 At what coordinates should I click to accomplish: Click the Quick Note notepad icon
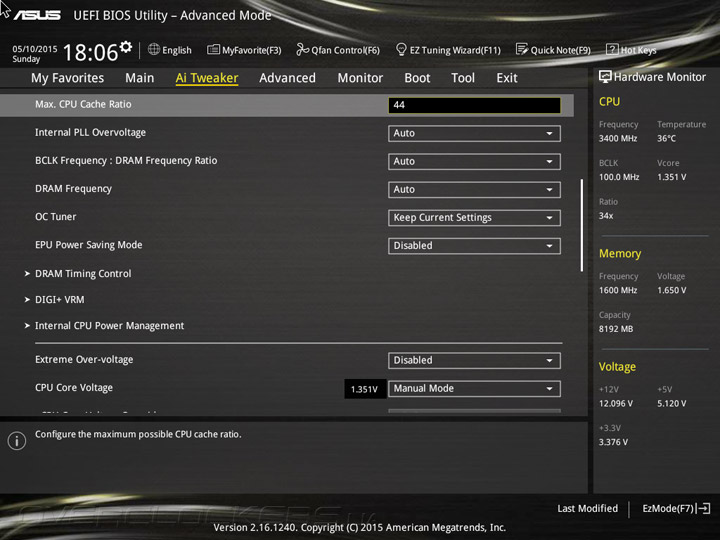click(522, 49)
